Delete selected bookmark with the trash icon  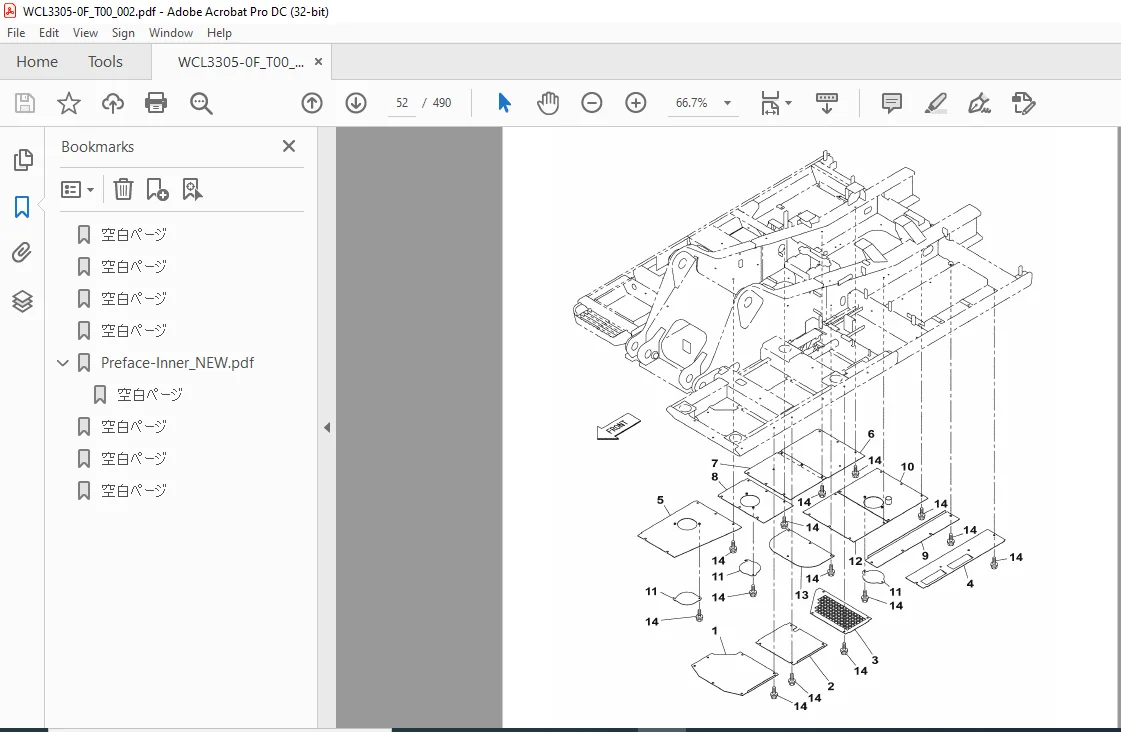[x=123, y=189]
